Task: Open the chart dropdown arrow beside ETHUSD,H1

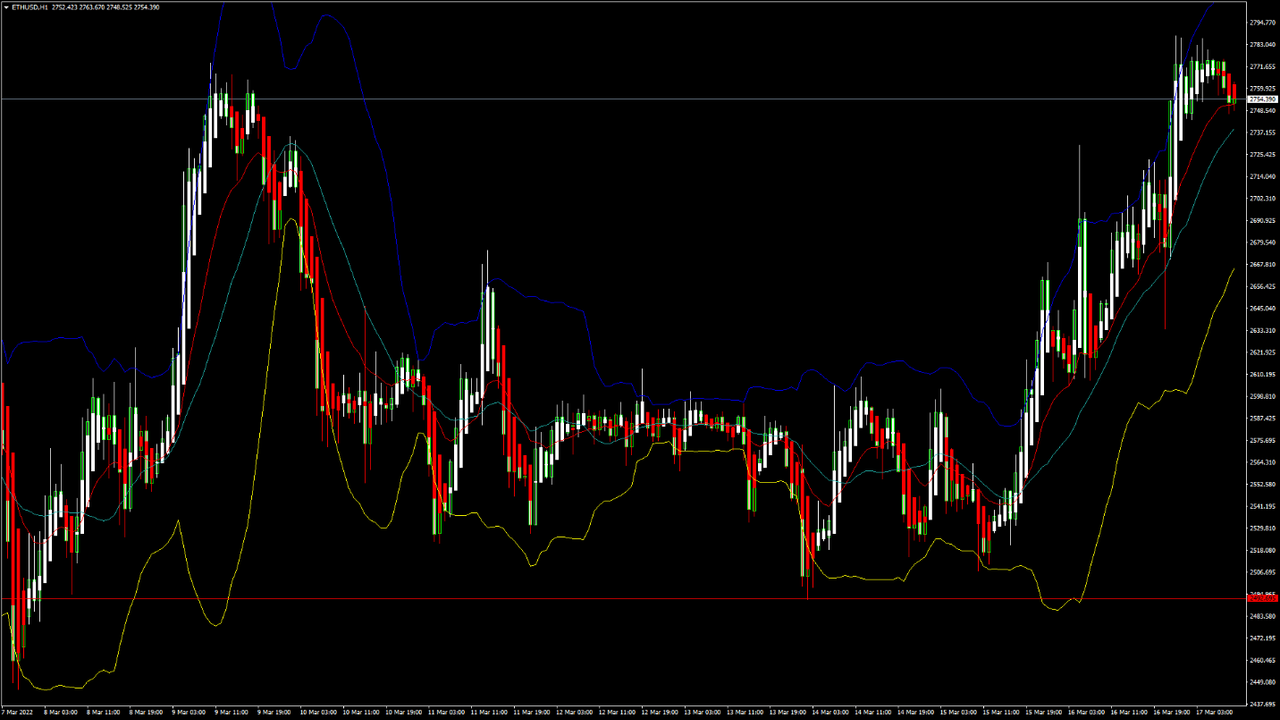Action: 6,6
